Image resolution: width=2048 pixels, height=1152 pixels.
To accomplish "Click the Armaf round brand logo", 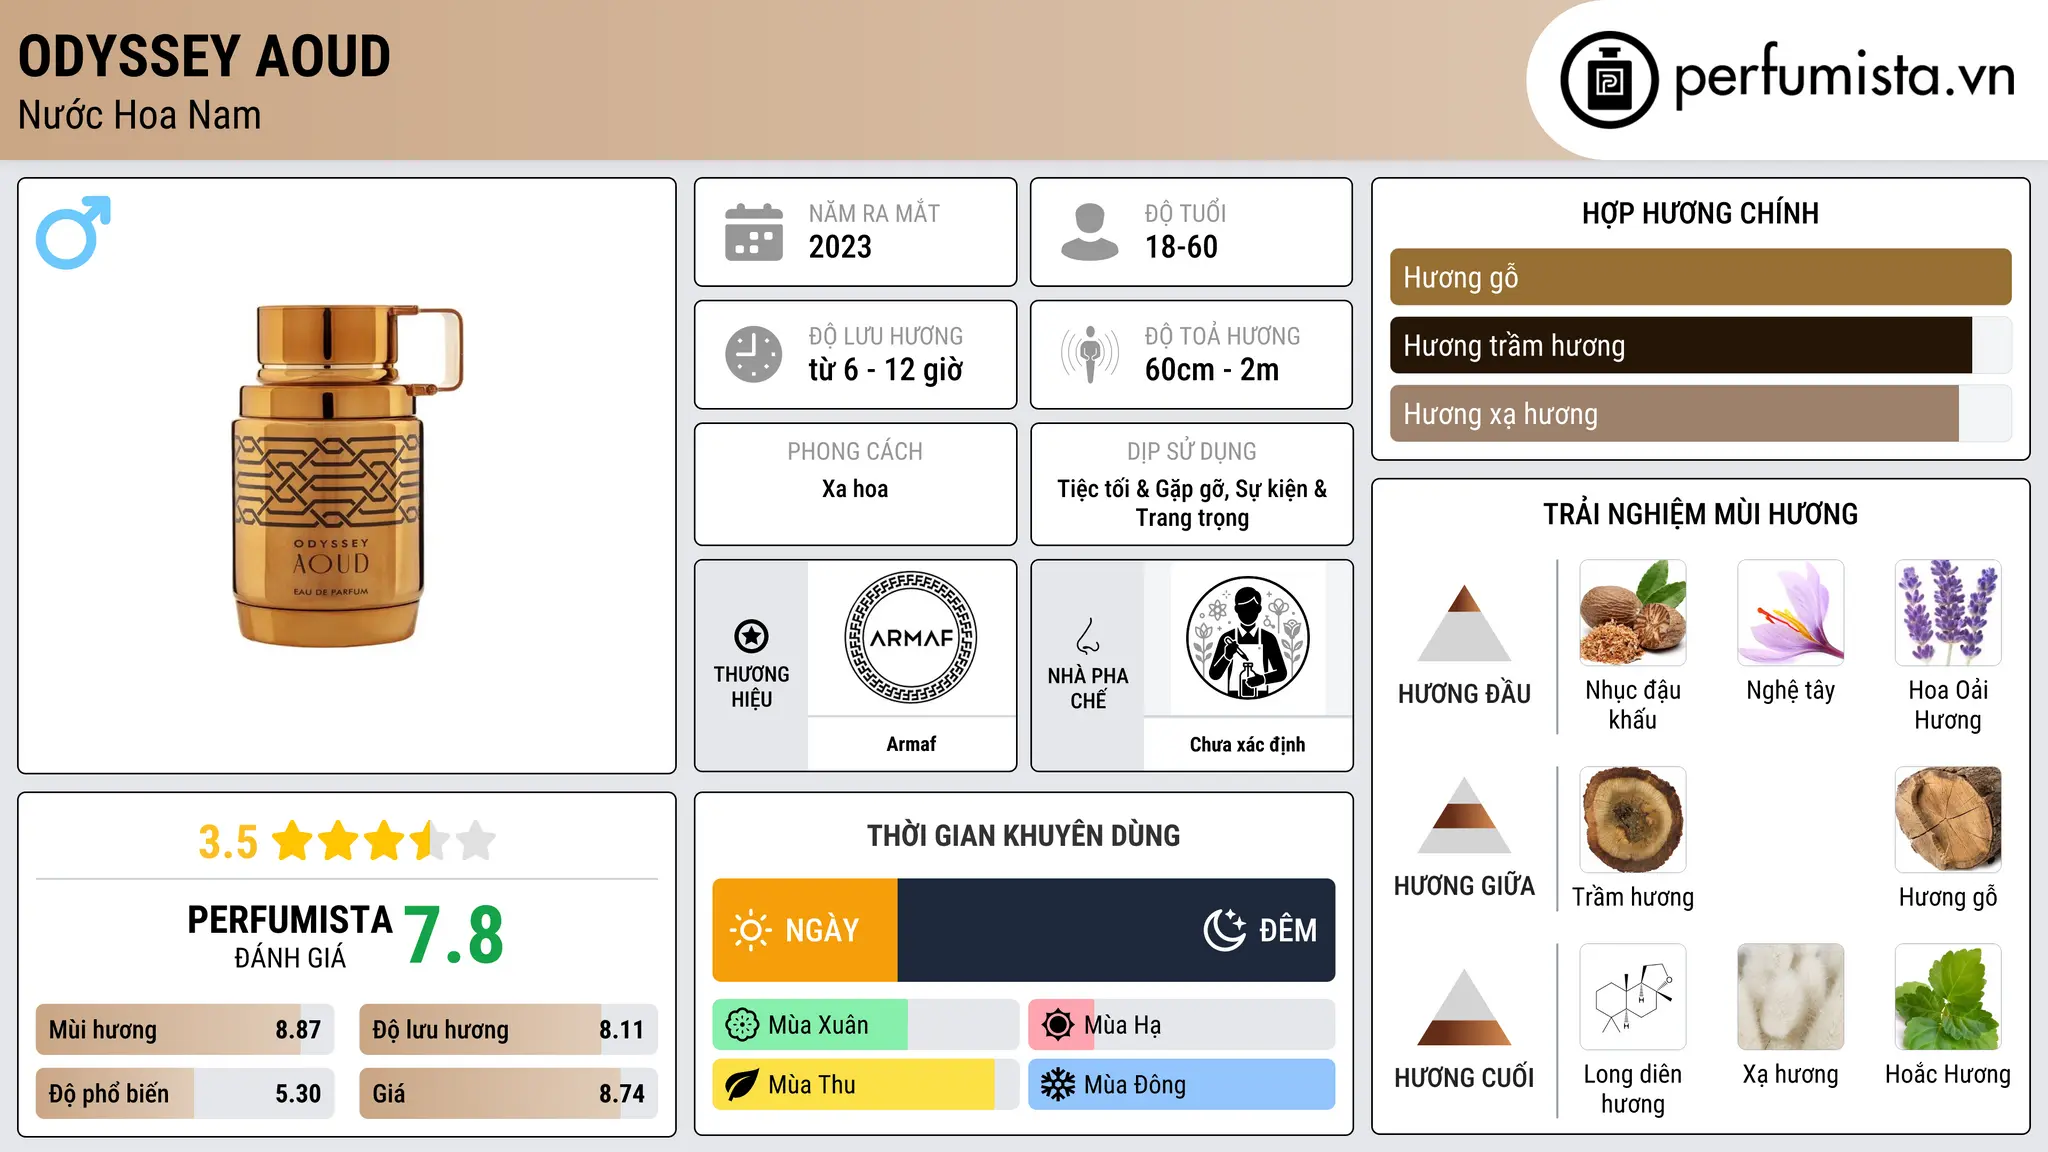I will (x=911, y=637).
